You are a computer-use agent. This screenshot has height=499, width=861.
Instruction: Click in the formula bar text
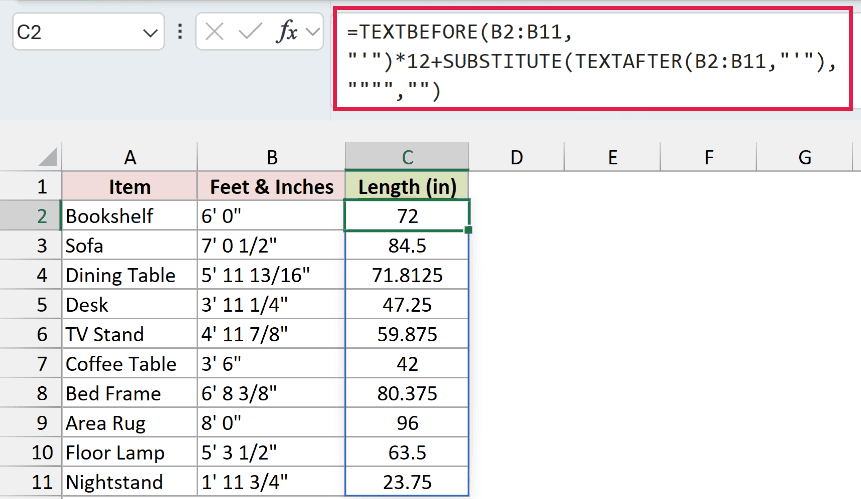(x=592, y=60)
